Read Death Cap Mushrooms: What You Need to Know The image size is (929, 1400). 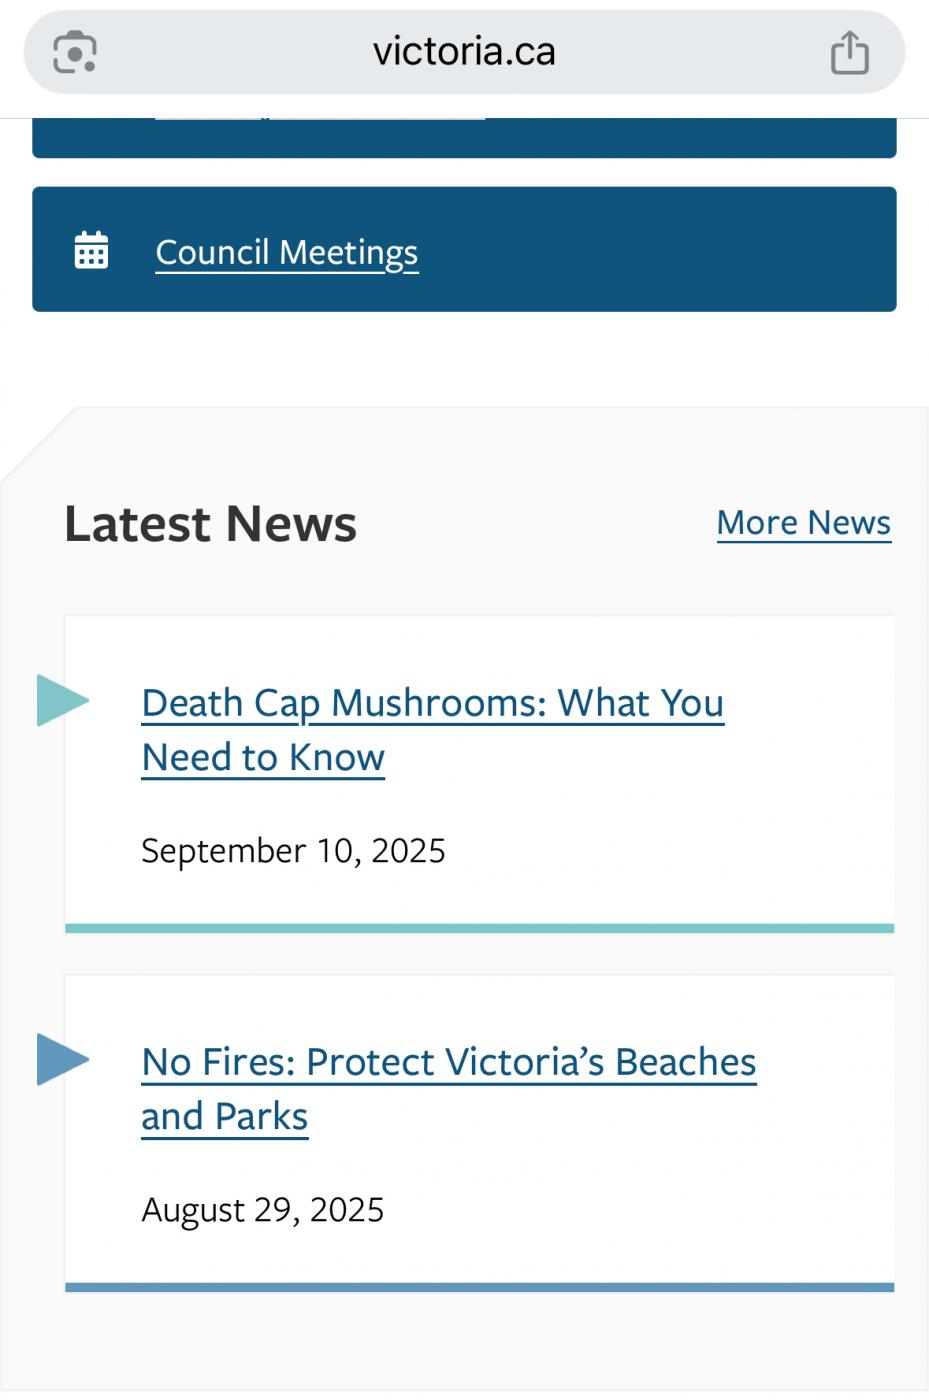432,704
